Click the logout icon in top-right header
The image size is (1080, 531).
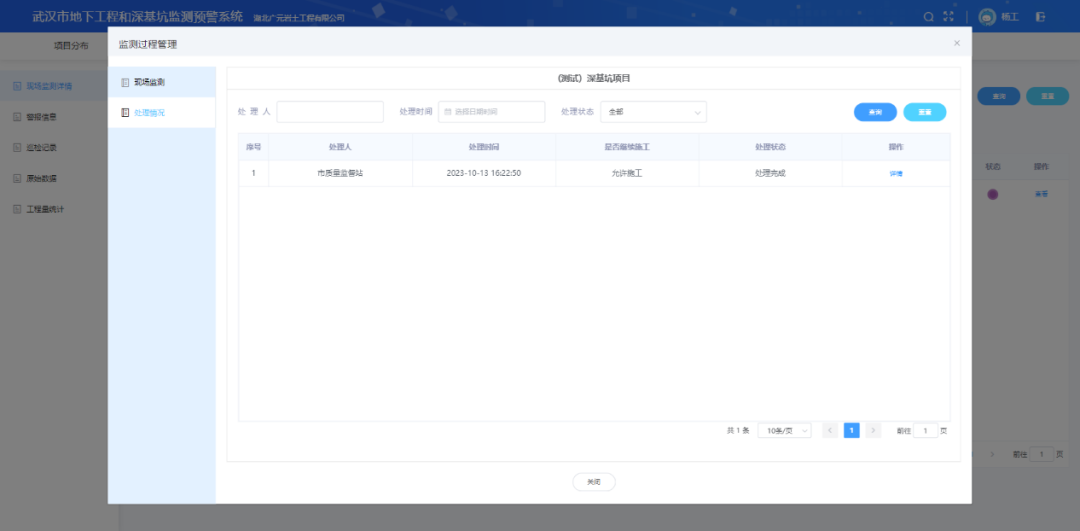coord(1041,17)
